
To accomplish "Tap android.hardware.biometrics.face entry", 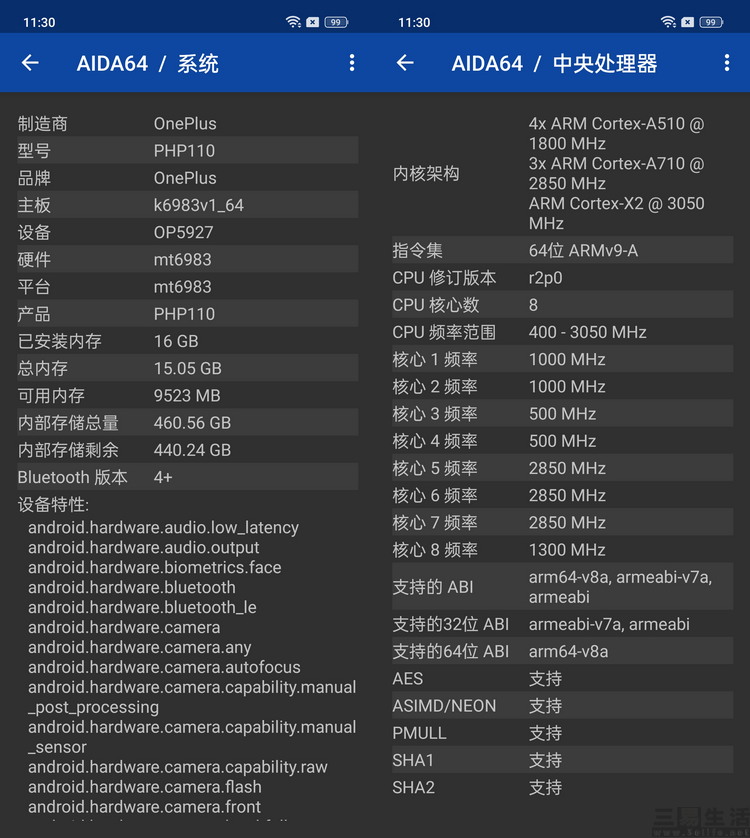I will click(x=154, y=568).
